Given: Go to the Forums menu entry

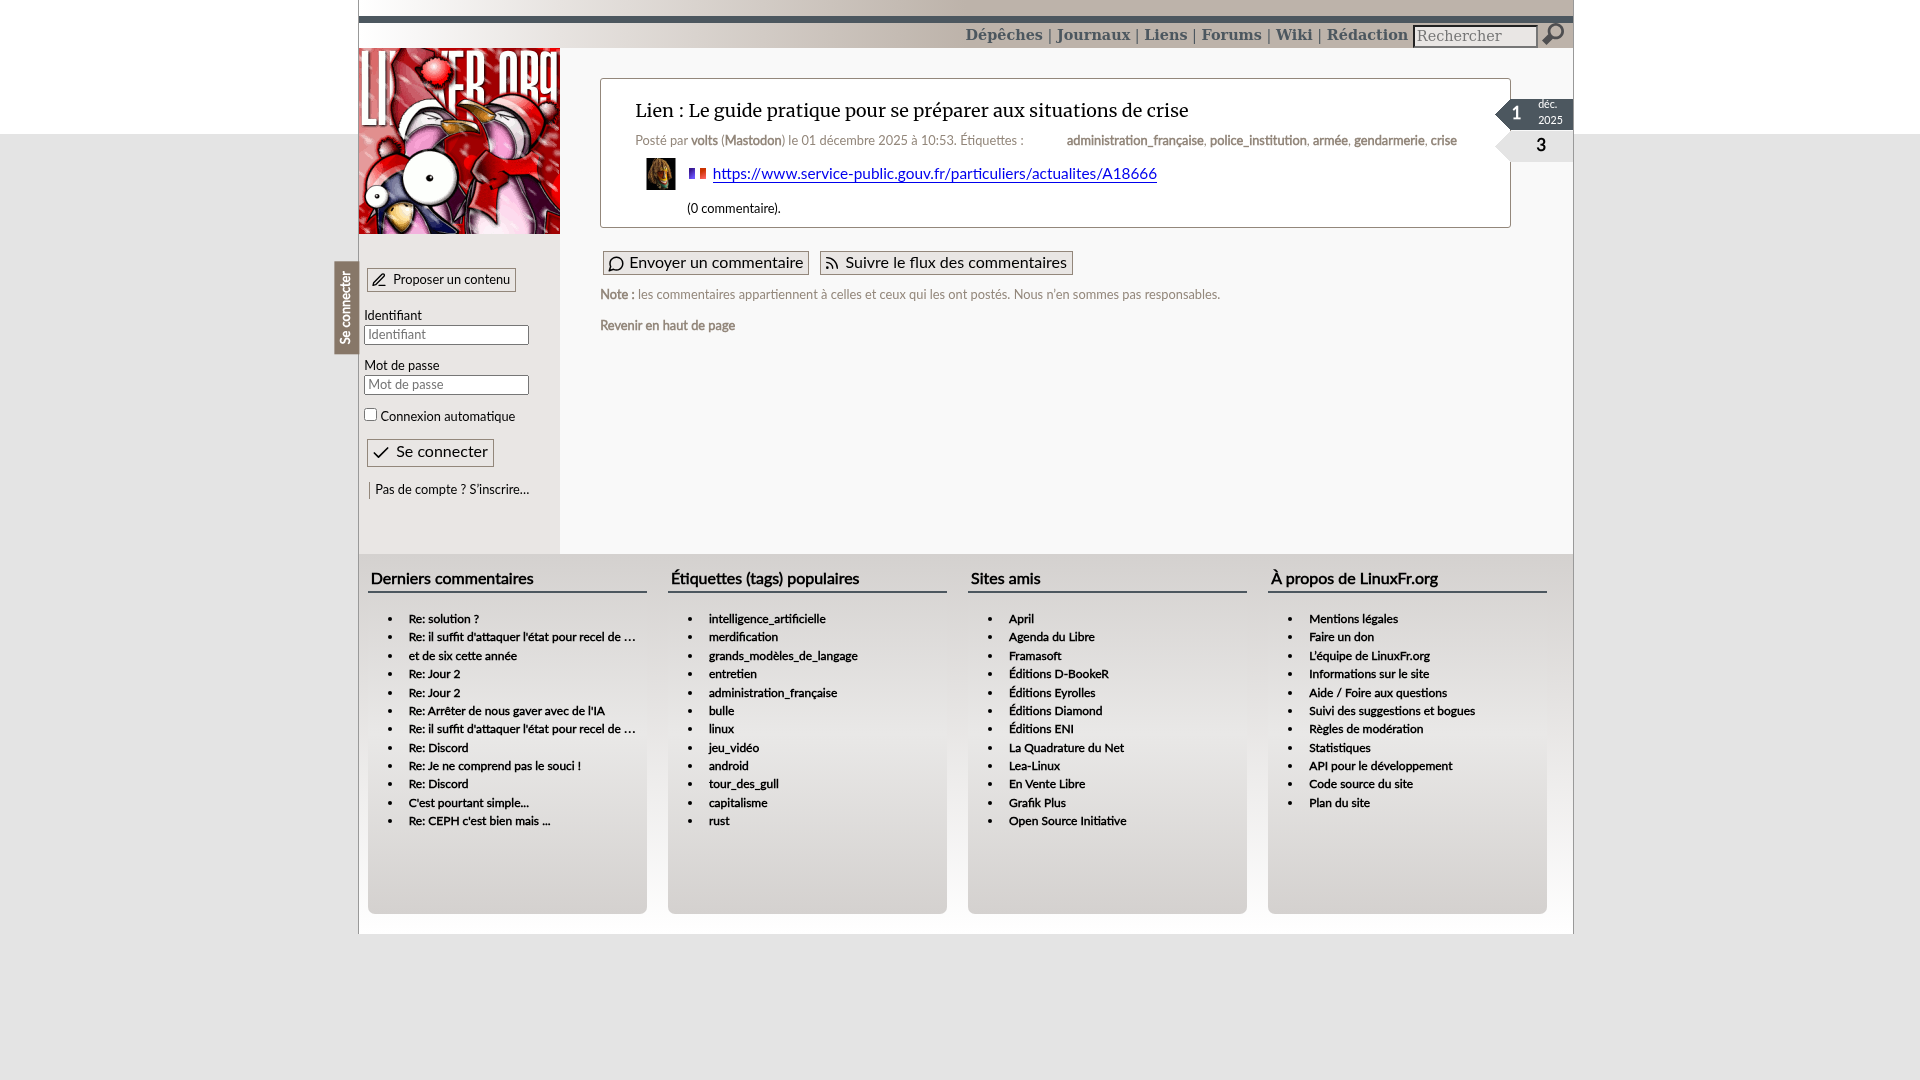Looking at the screenshot, I should coord(1230,35).
